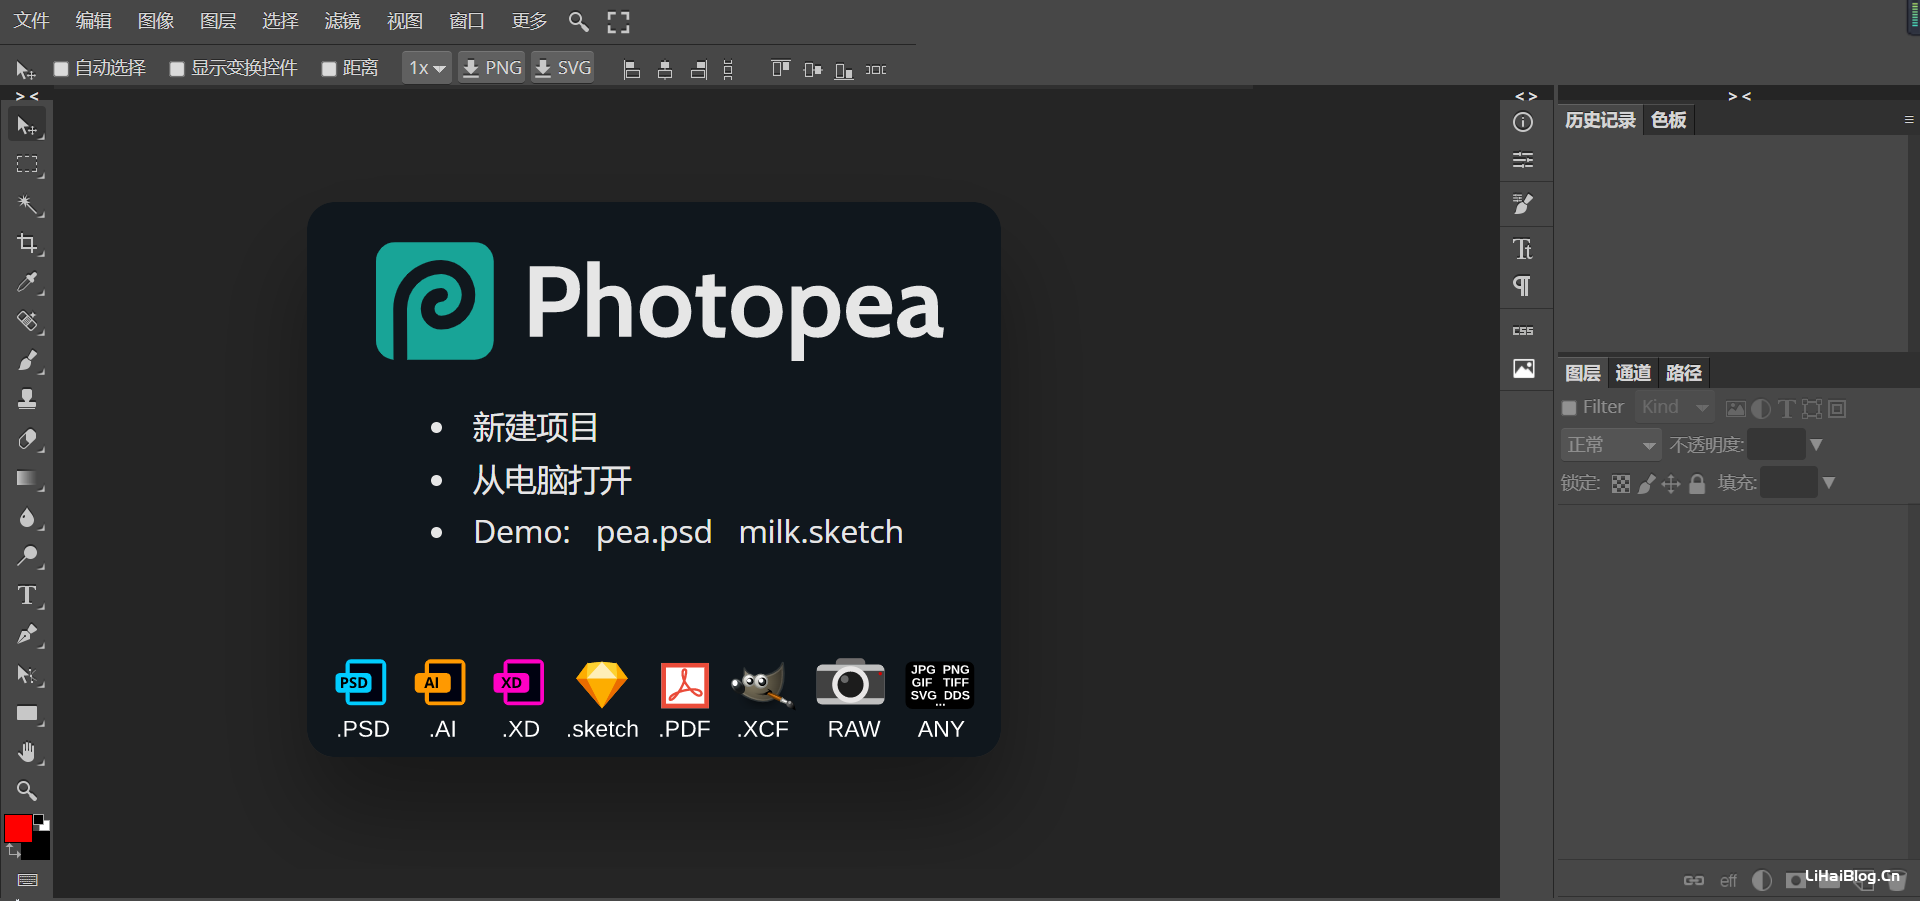Open the pea.psd demo file
This screenshot has width=1920, height=901.
tap(654, 532)
